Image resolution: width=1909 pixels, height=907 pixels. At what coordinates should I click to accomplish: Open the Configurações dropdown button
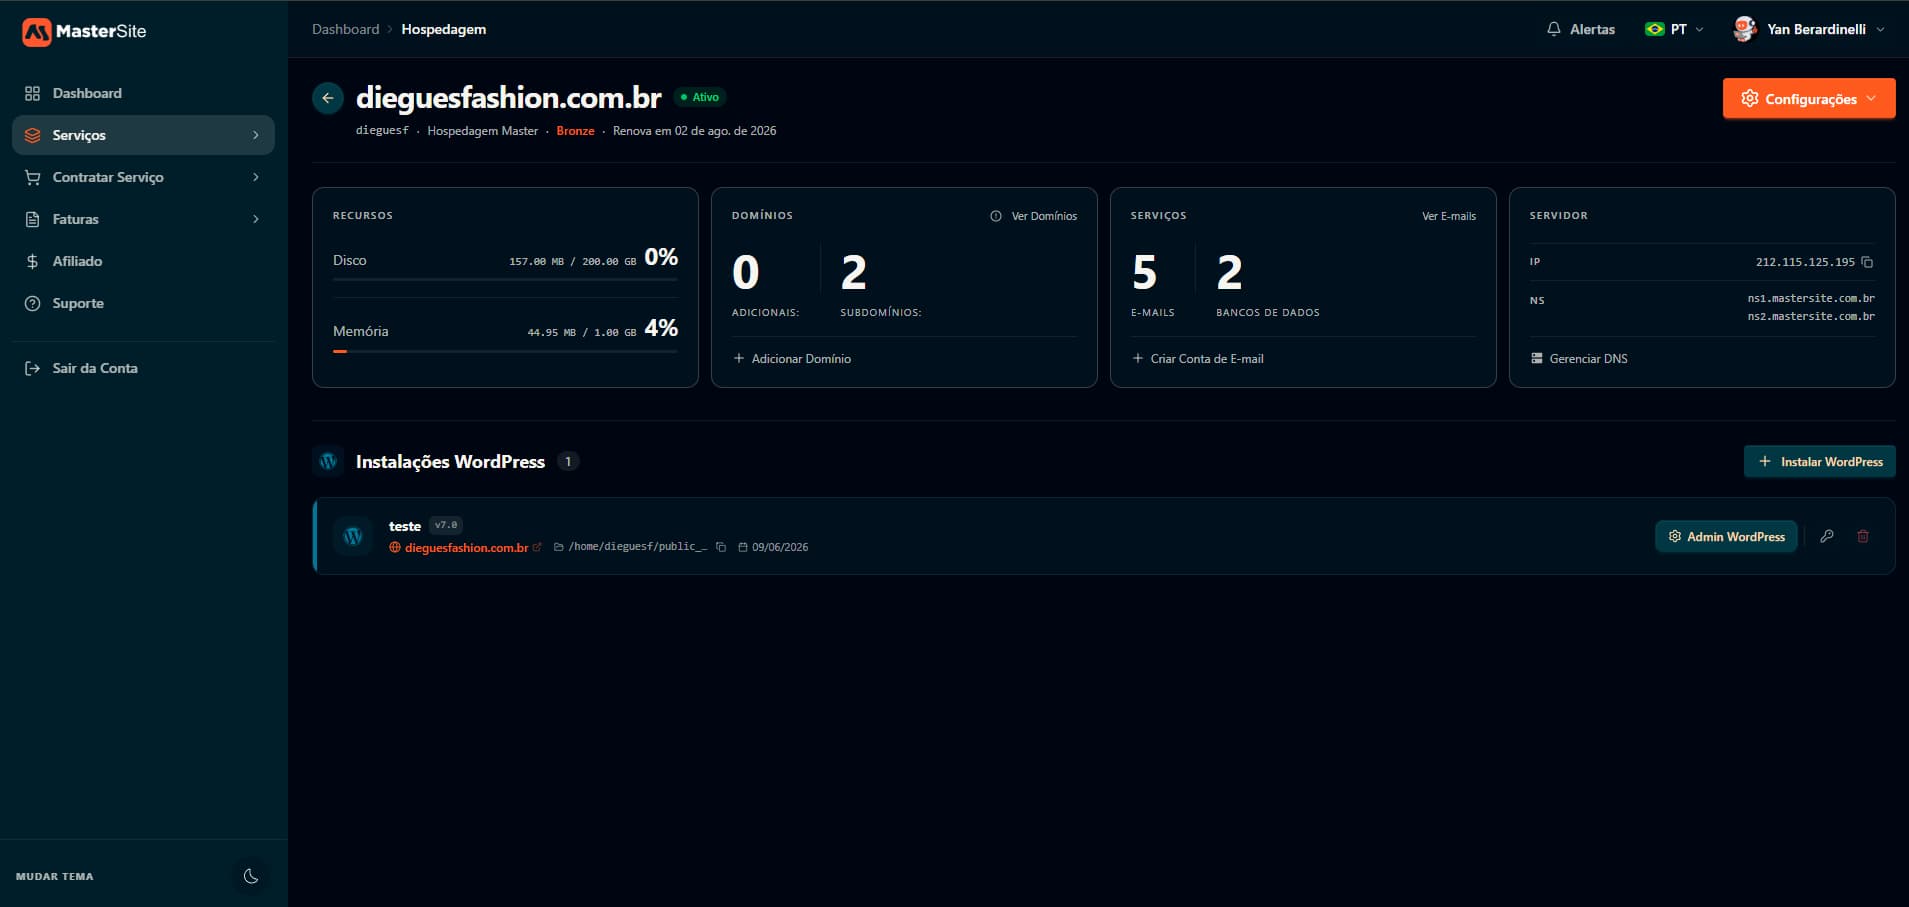click(1808, 98)
